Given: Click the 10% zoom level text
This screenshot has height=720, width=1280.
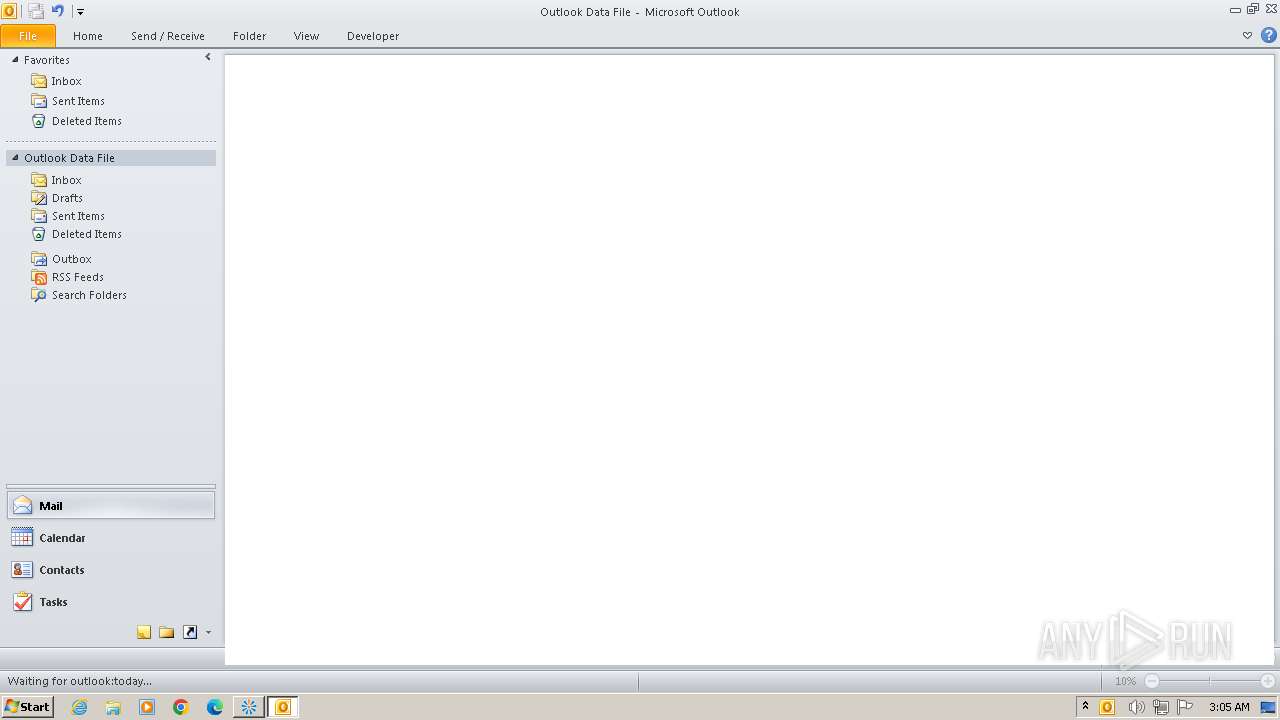Looking at the screenshot, I should coord(1125,681).
